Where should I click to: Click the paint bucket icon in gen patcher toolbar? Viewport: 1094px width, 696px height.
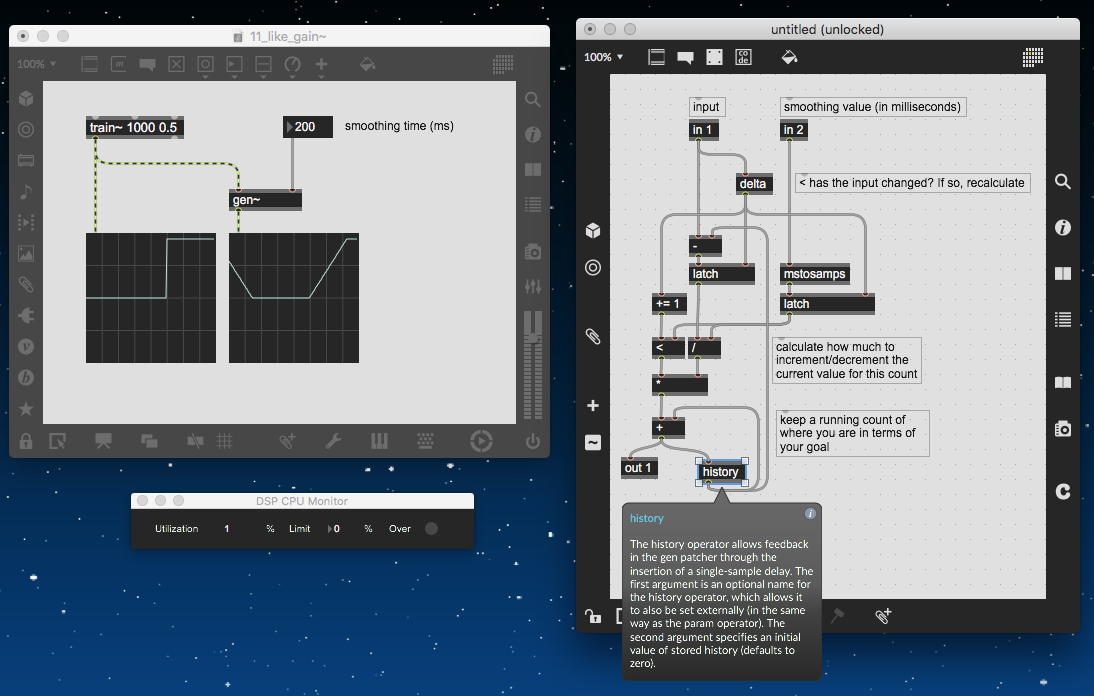pyautogui.click(x=789, y=57)
